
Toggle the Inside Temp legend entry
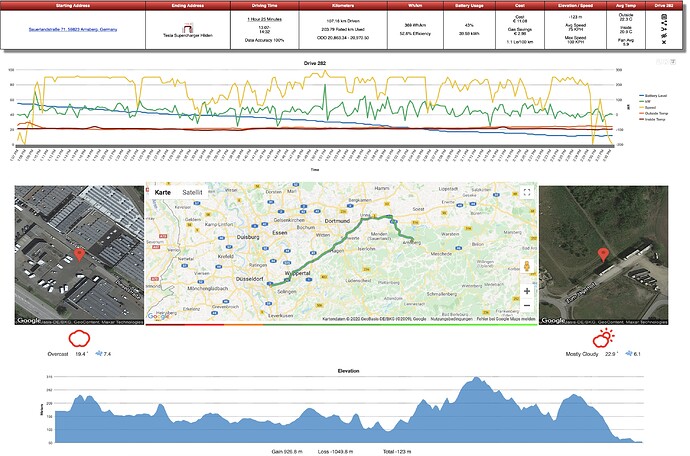point(653,119)
